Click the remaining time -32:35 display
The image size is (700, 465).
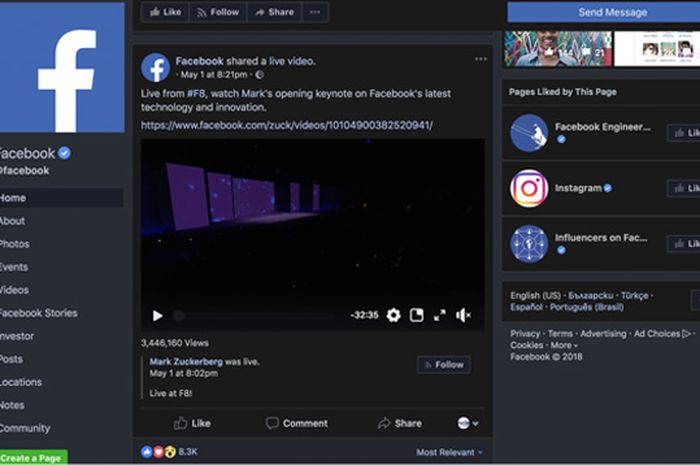364,315
